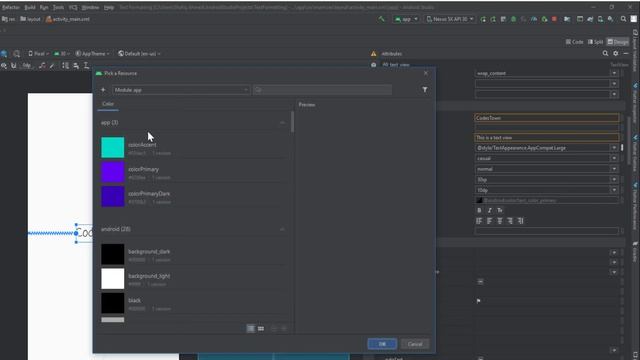Open the Default (en-us) locale dropdown
640x360 pixels.
139,53
